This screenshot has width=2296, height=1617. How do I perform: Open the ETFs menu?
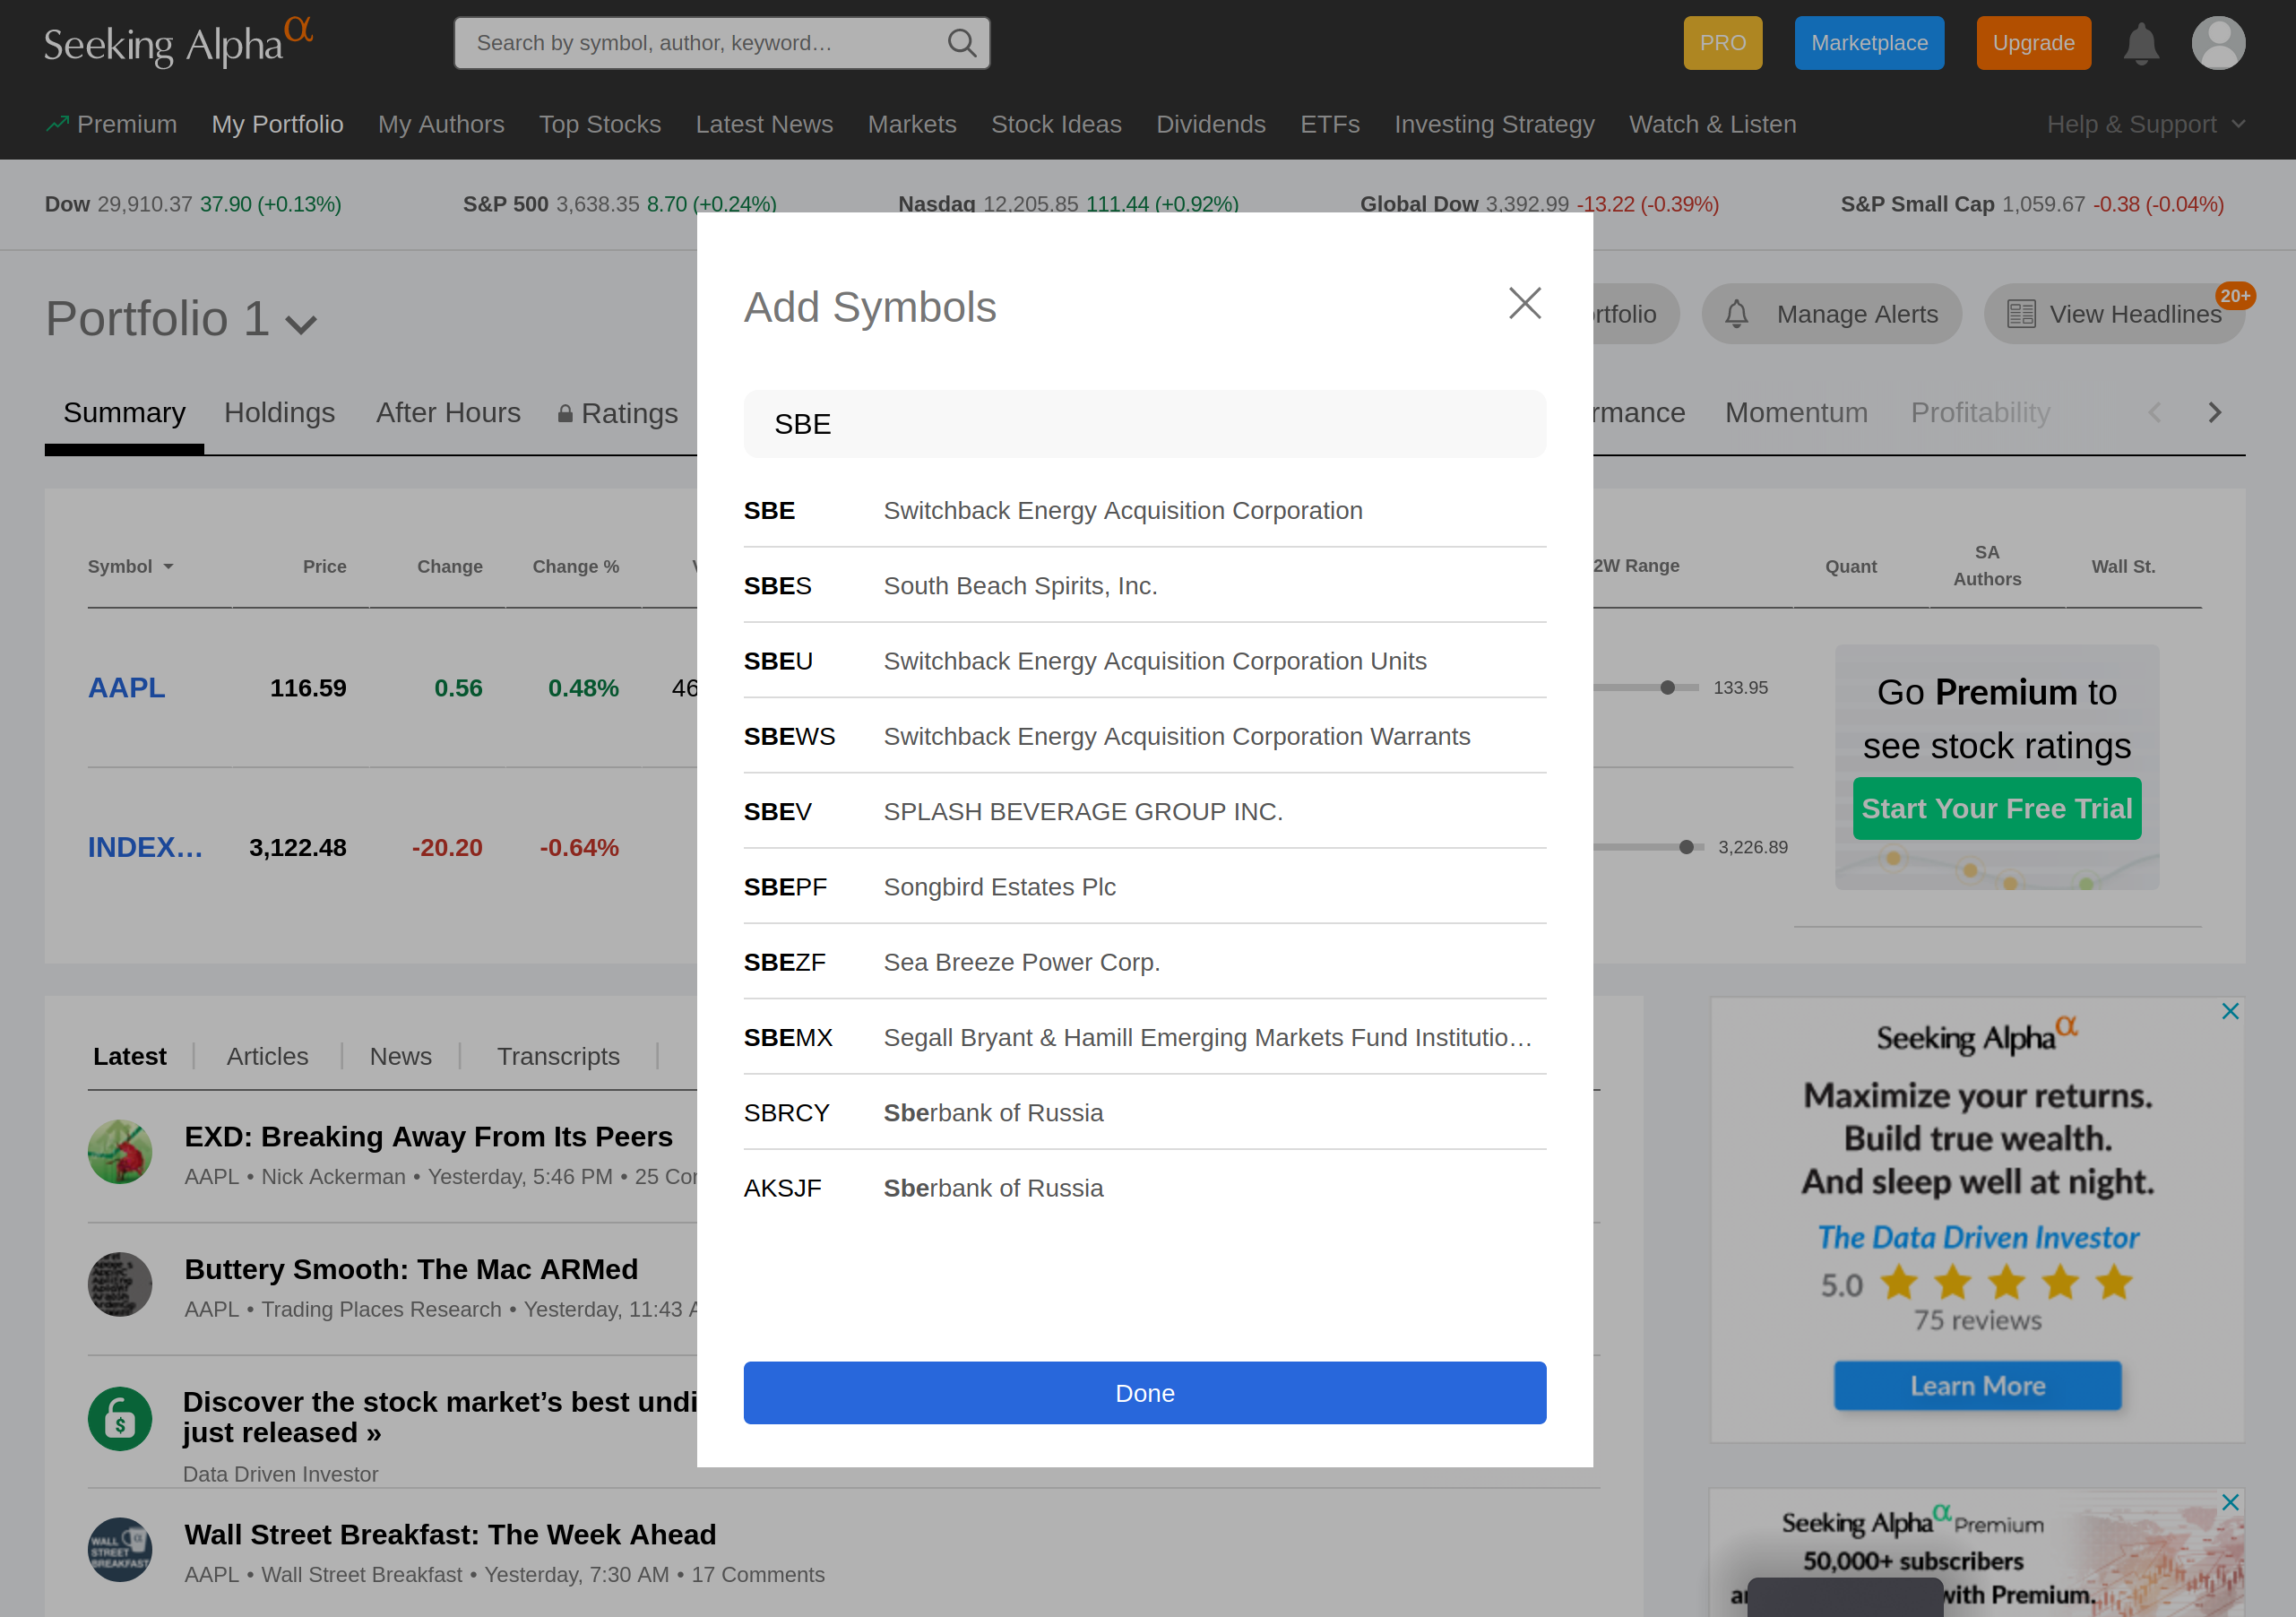pos(1330,124)
